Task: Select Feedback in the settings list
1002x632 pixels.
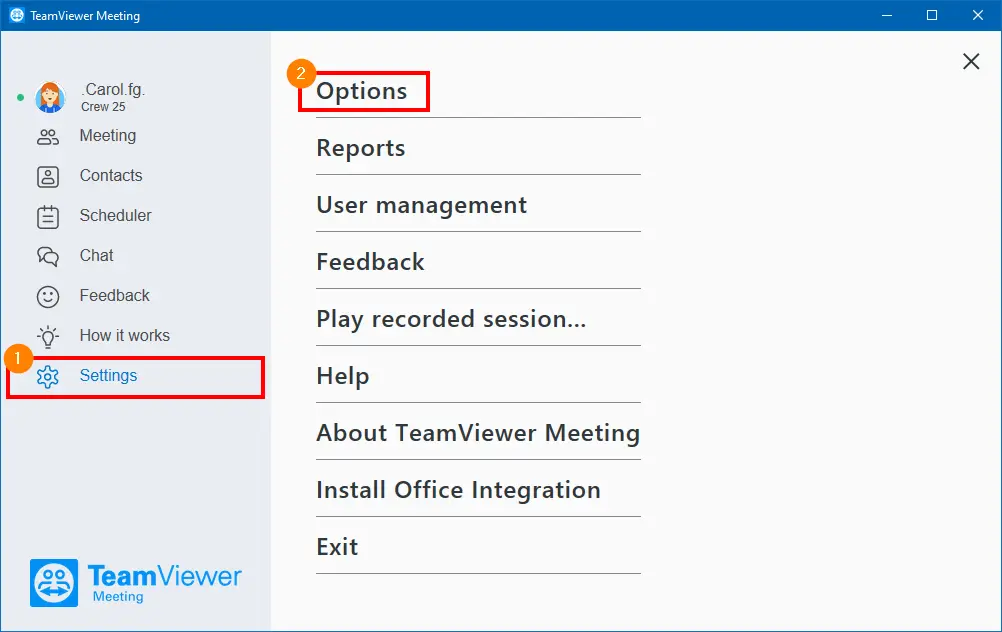Action: 371,262
